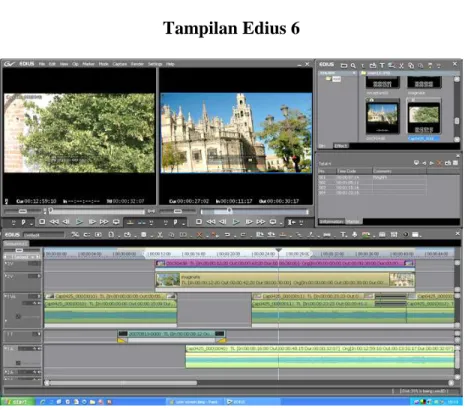Select the pink clip on the top video track
Viewport: 465px width, 410px height.
coord(285,263)
